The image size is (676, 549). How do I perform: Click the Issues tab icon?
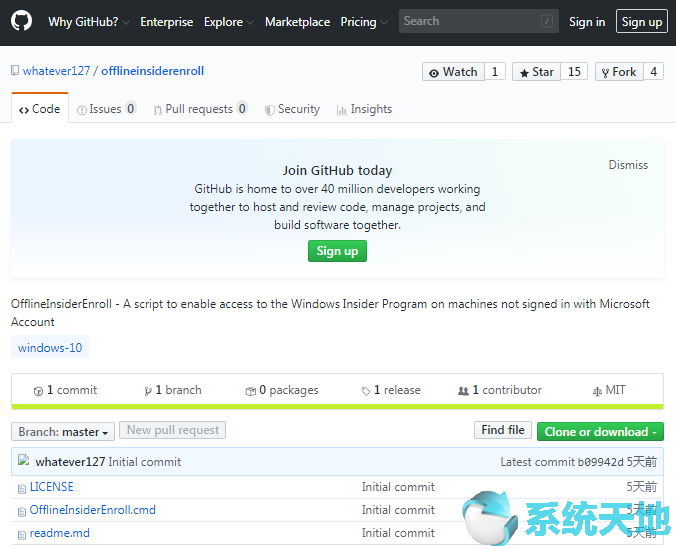pyautogui.click(x=81, y=110)
